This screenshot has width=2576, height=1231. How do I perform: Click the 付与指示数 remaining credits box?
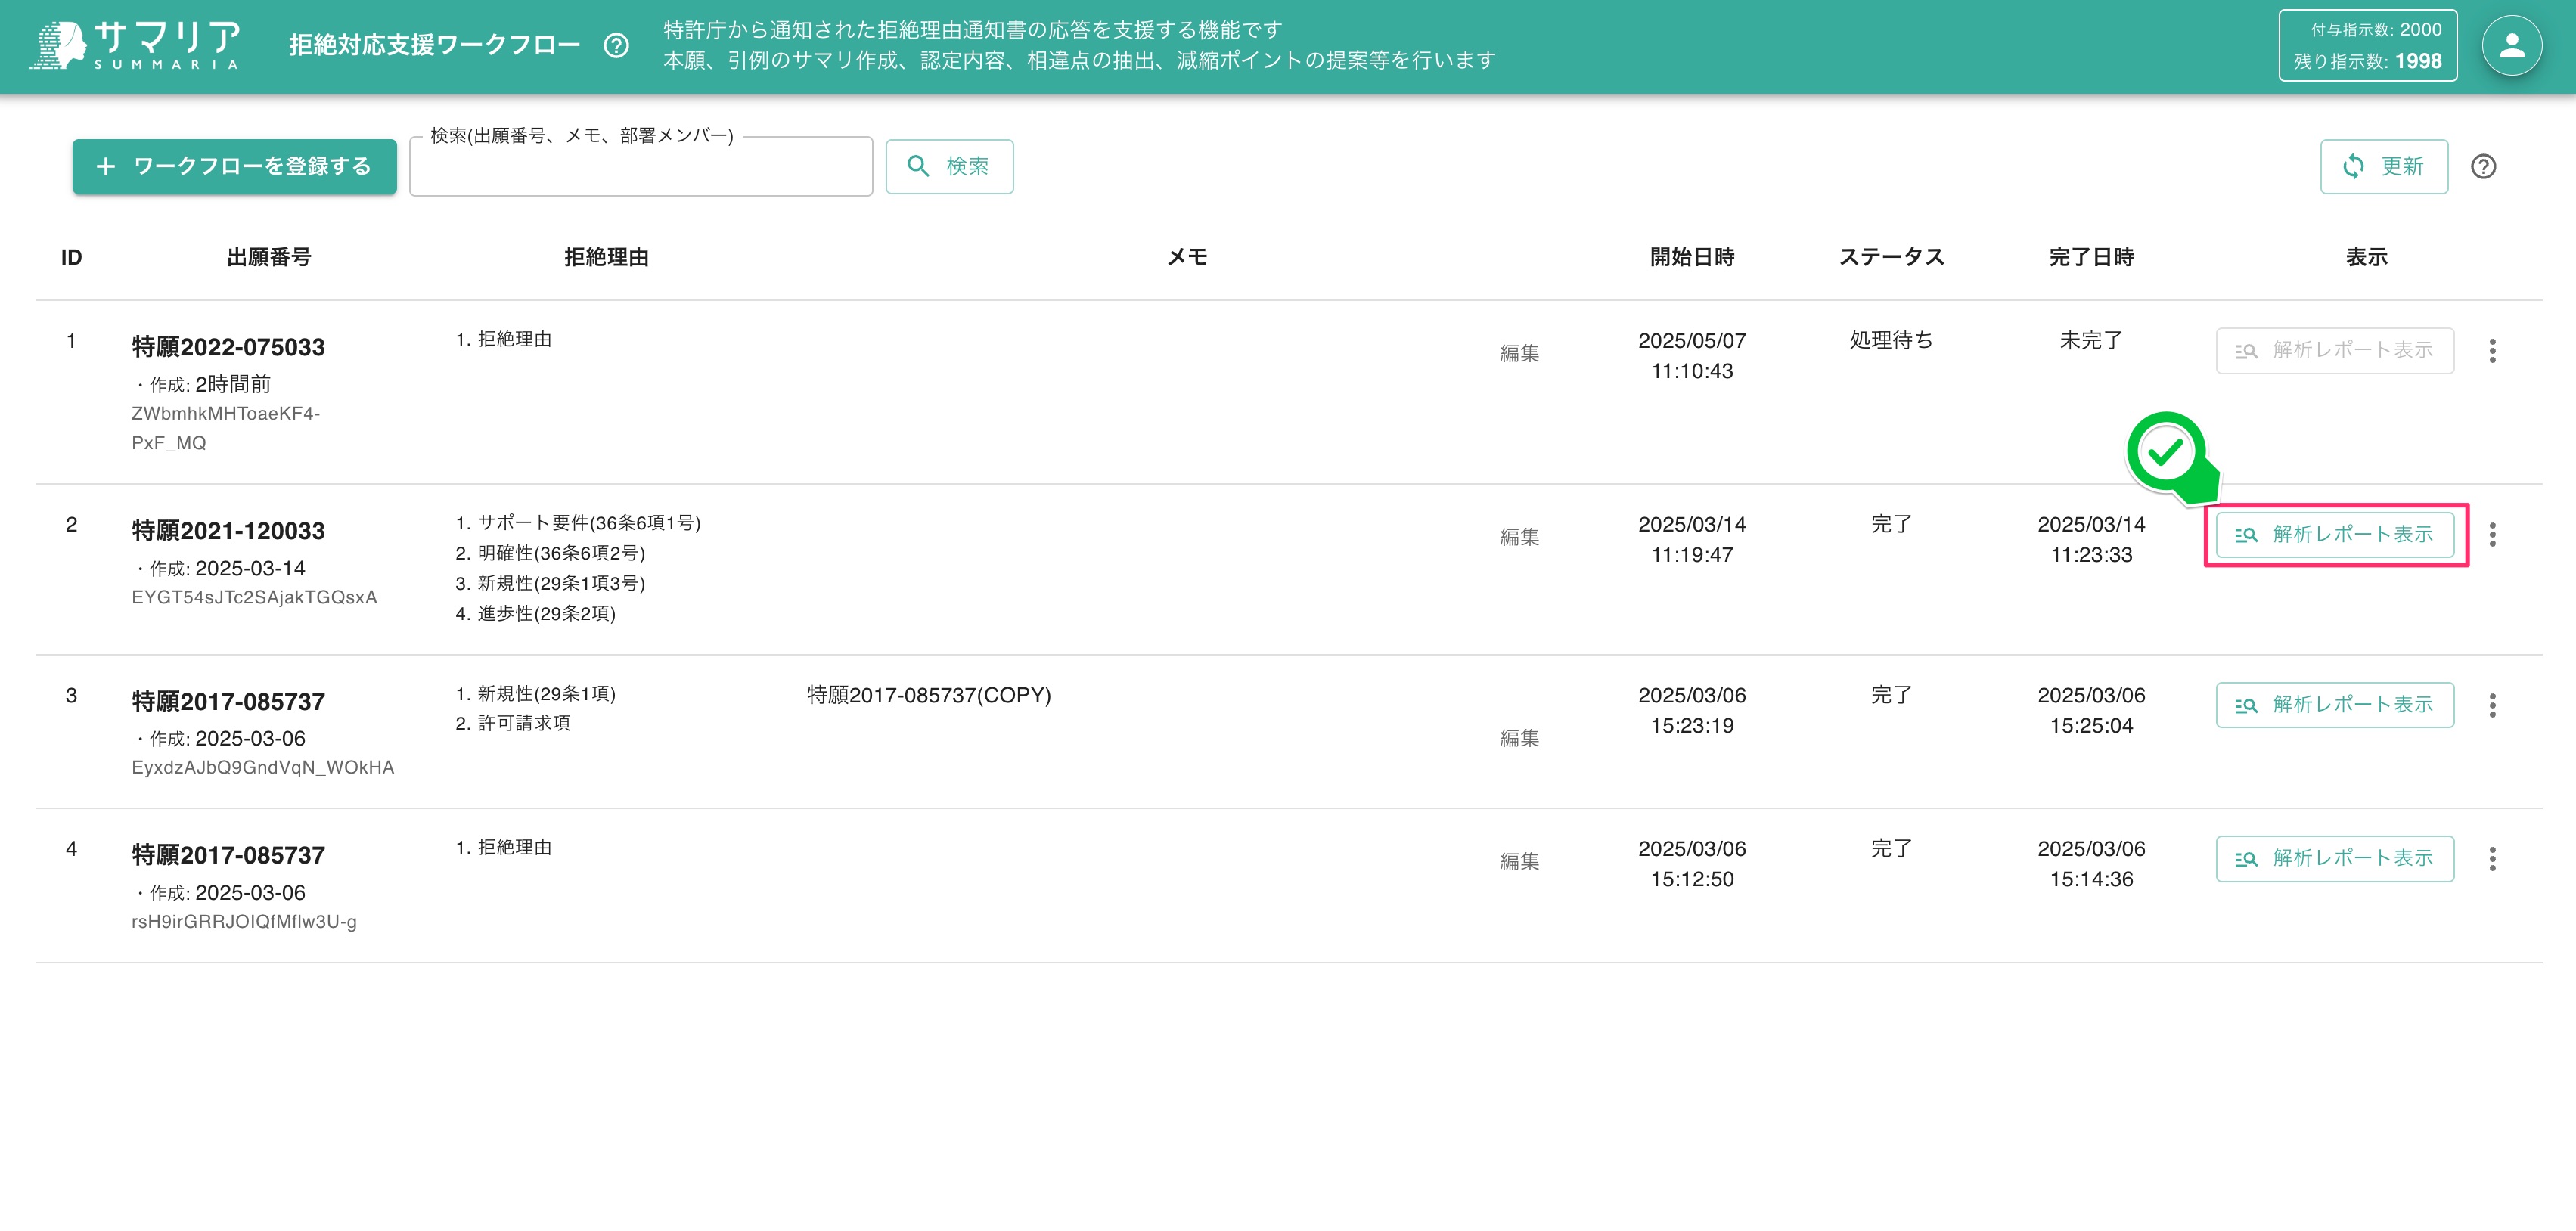pos(2367,46)
